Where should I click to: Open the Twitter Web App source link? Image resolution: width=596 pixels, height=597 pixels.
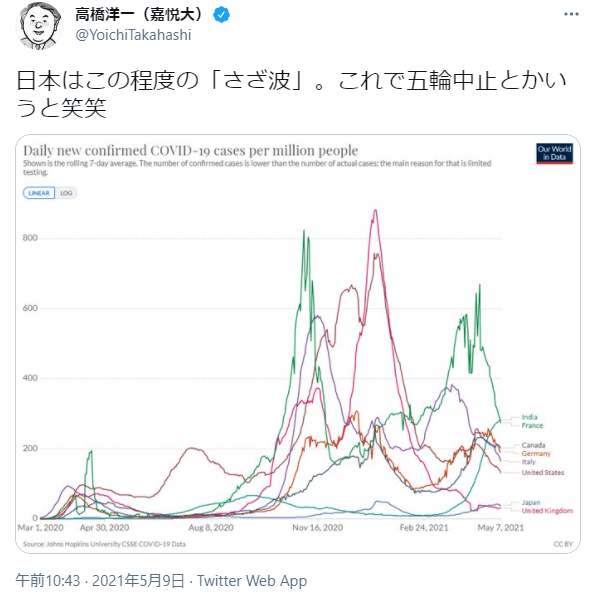[x=252, y=581]
